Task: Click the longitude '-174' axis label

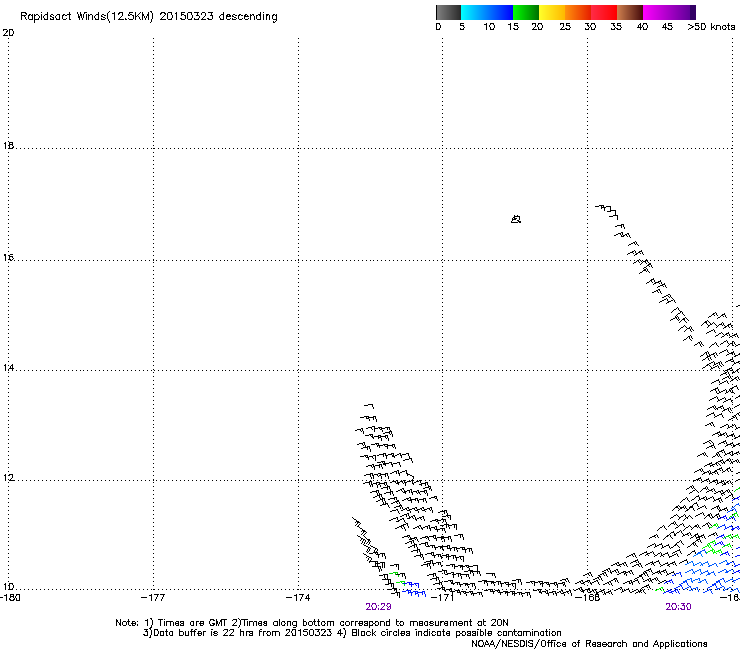Action: point(298,597)
